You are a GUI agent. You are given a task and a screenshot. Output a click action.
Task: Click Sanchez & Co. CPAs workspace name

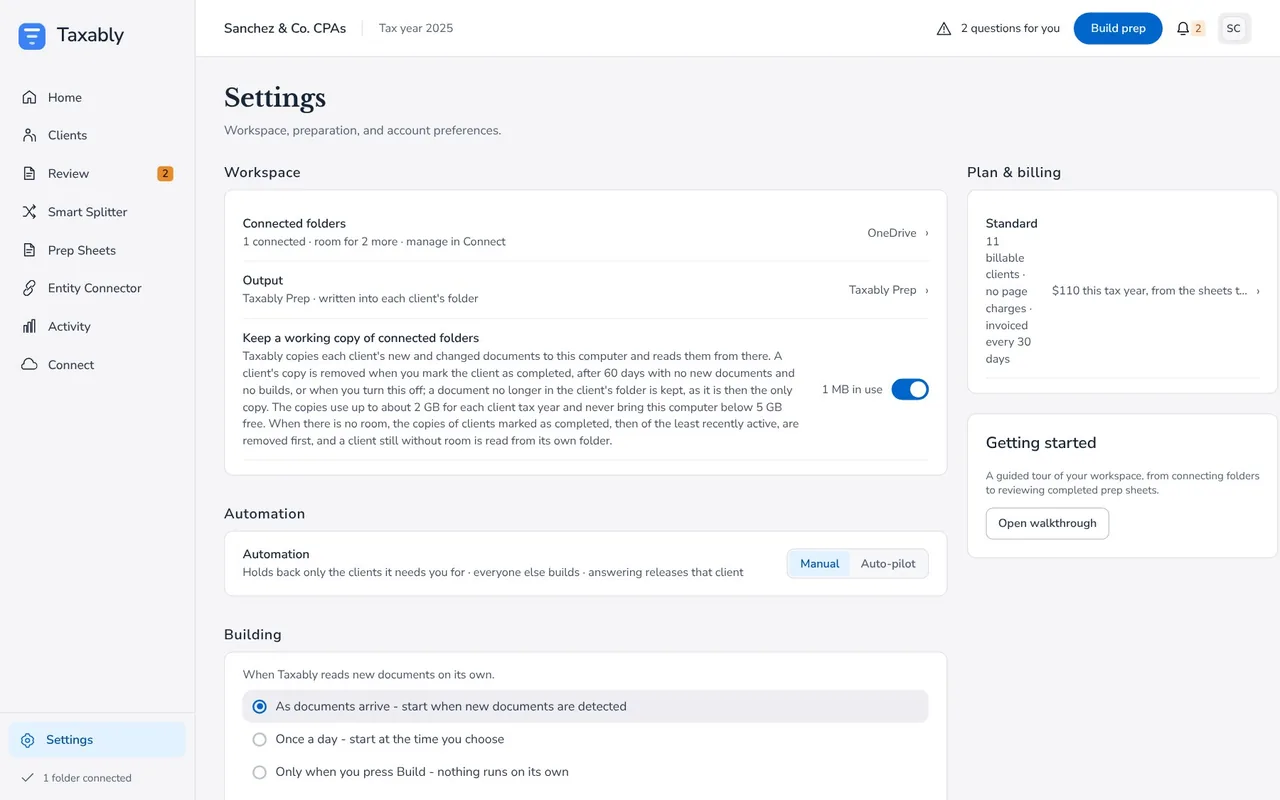click(x=285, y=28)
